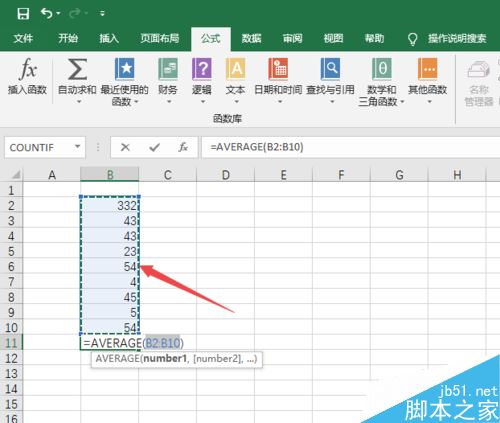Screen dimensions: 500x423
Task: Open the Date and Time functions icon
Action: pos(278,69)
